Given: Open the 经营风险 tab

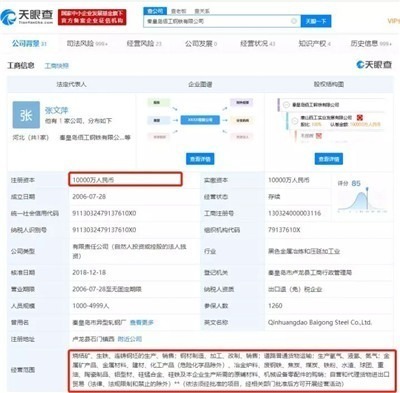Looking at the screenshot, I should point(144,44).
